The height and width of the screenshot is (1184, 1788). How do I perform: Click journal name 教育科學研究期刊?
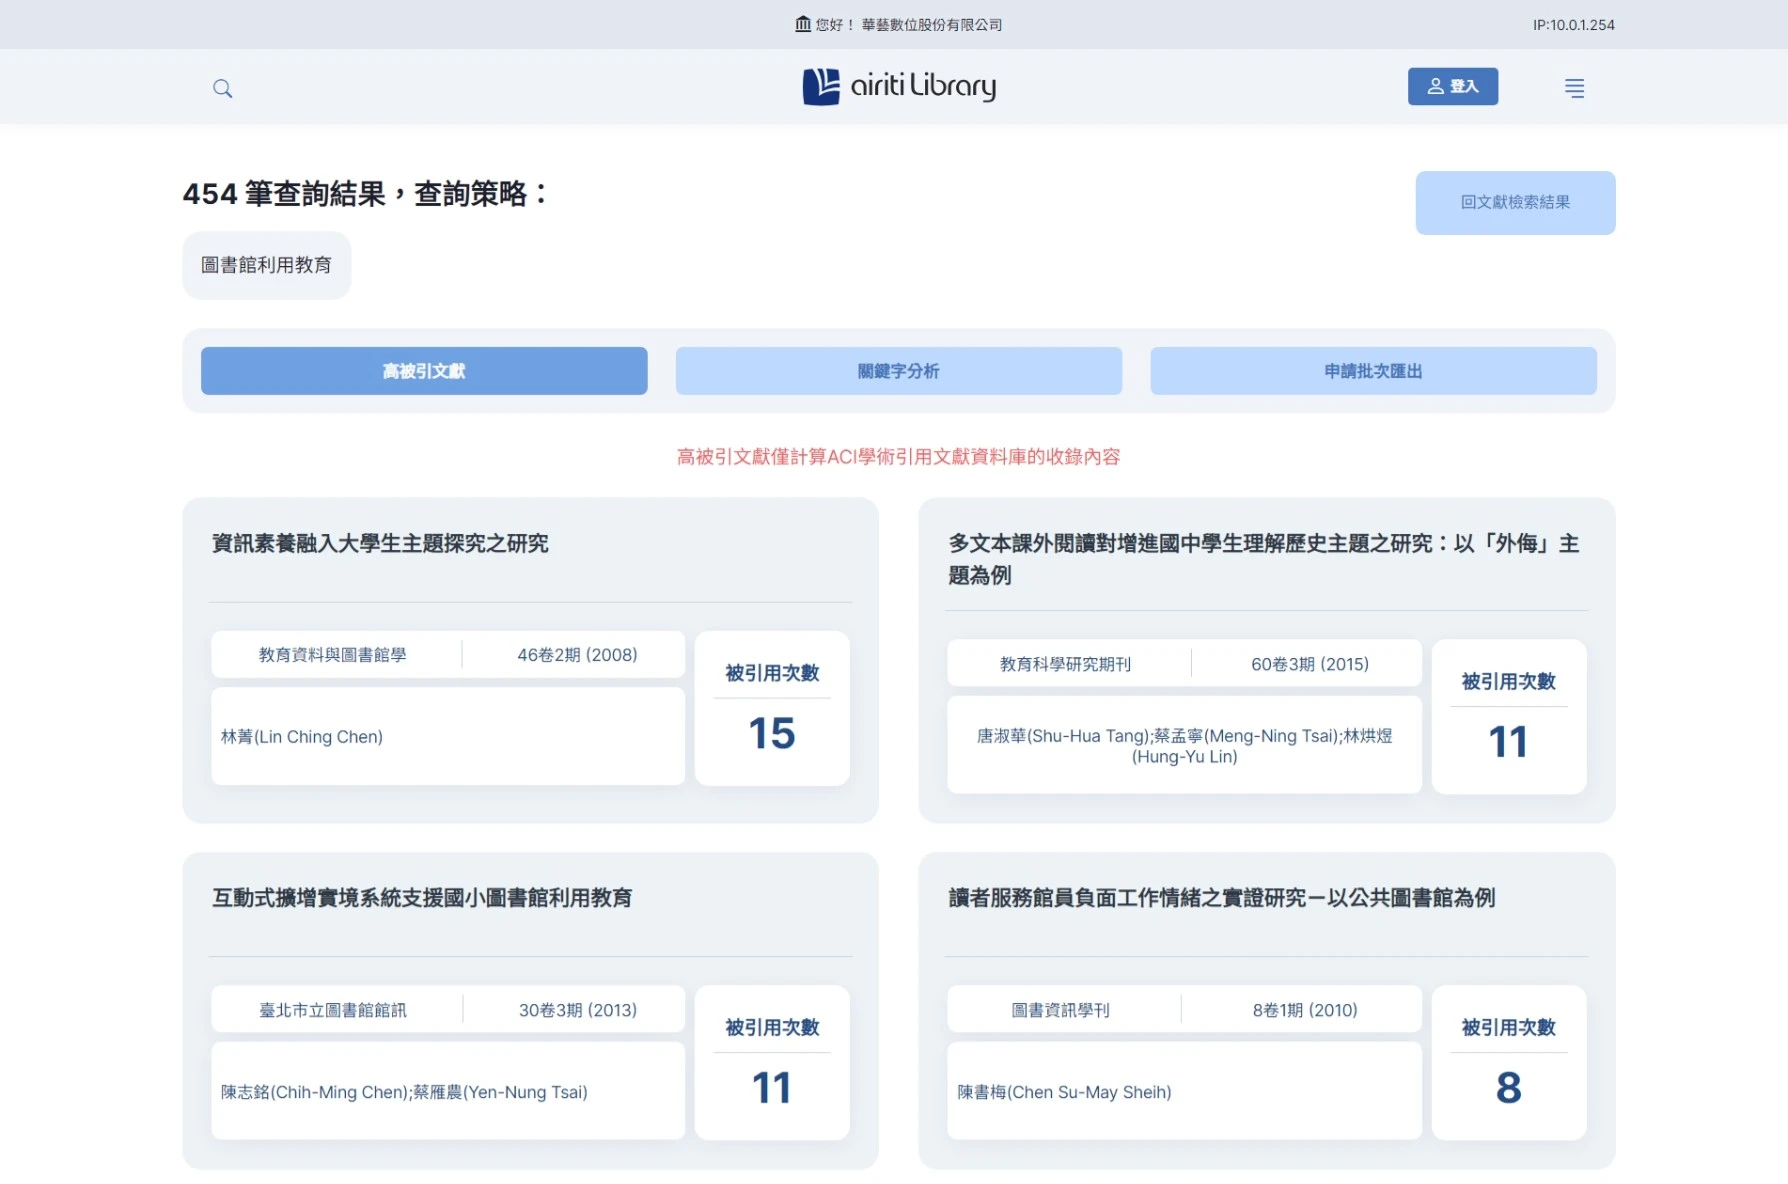pyautogui.click(x=1066, y=664)
